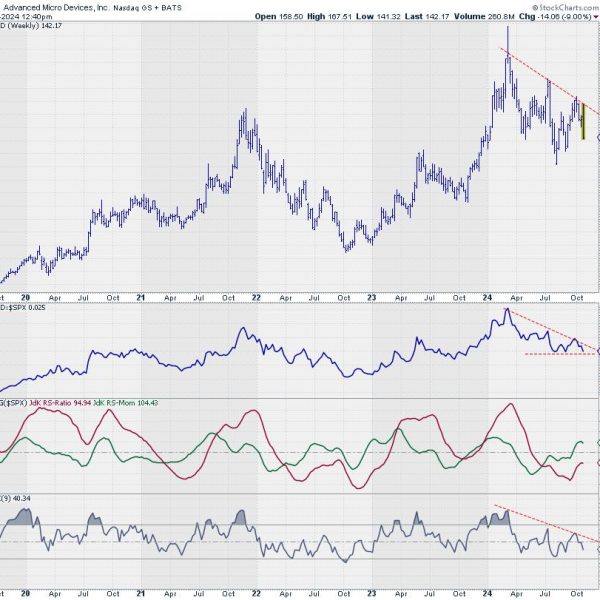The image size is (600, 600).
Task: Open the red dropdown arrow beside Chg
Action: coord(595,17)
